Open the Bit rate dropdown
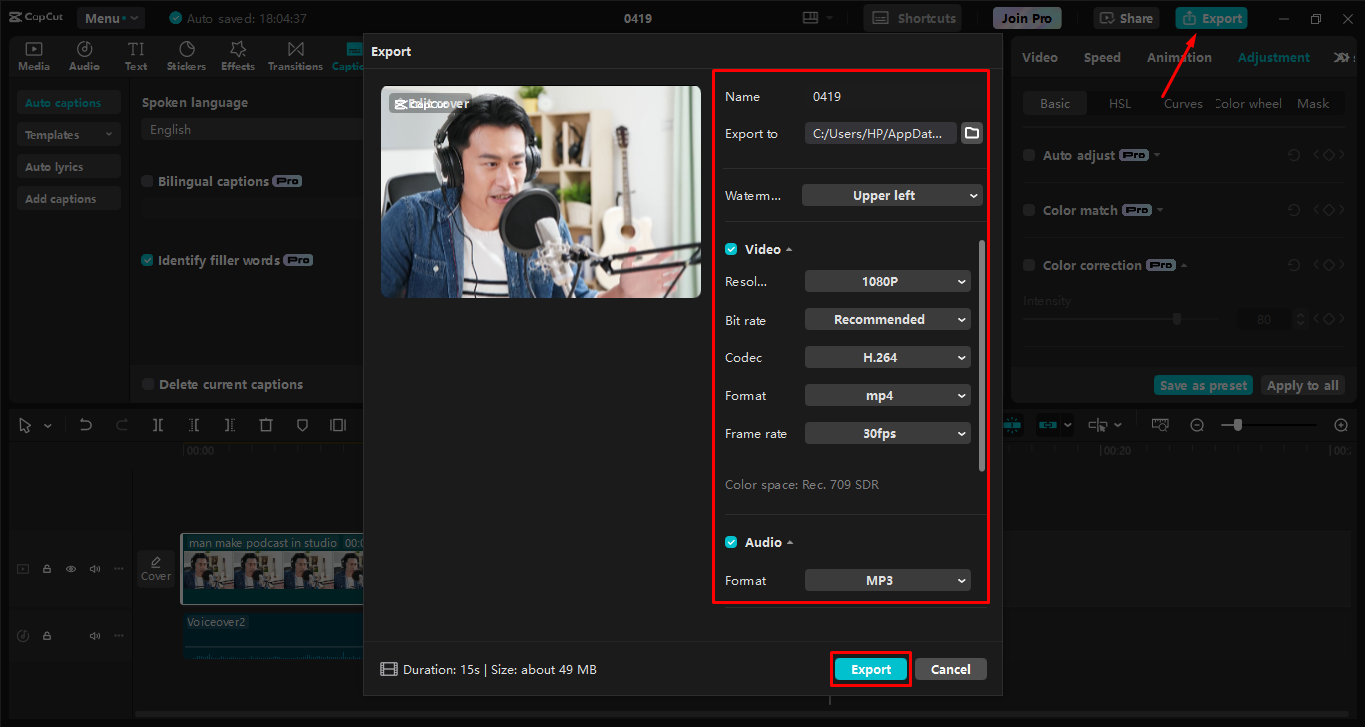The height and width of the screenshot is (727, 1365). pyautogui.click(x=888, y=320)
